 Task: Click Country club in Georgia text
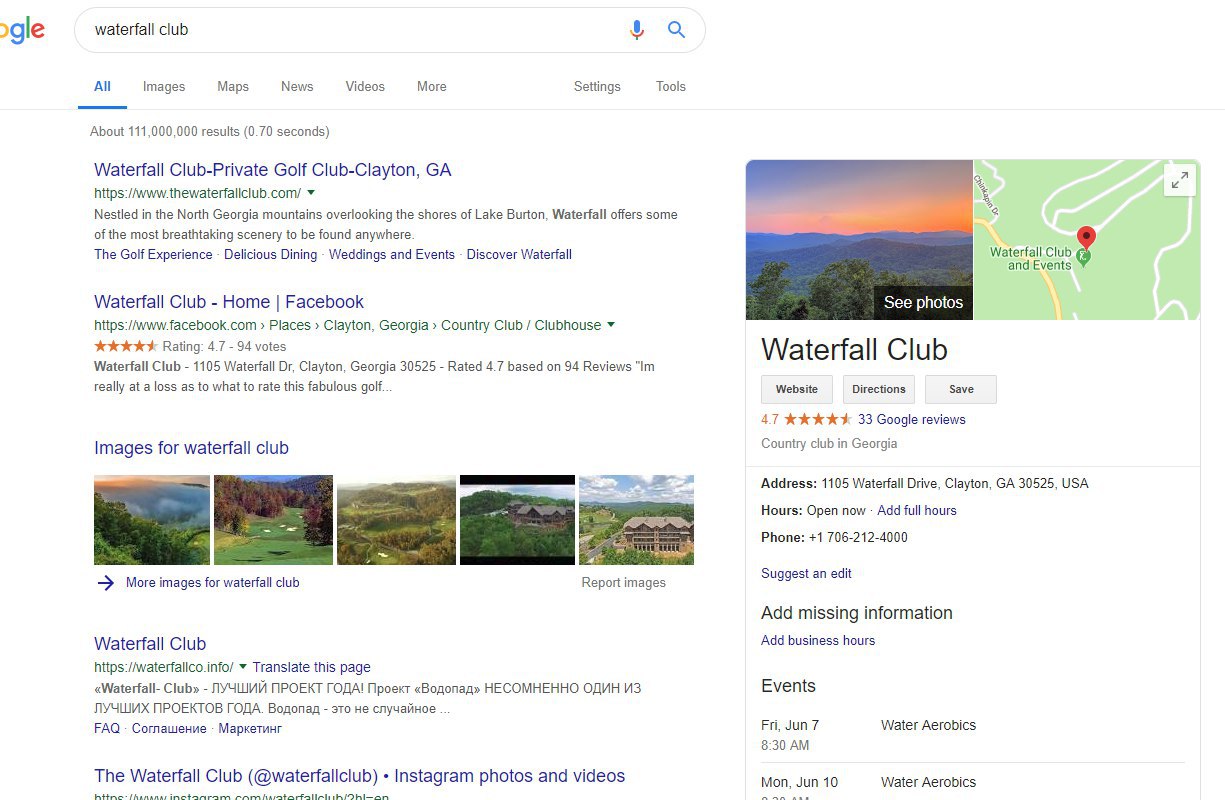tap(829, 444)
